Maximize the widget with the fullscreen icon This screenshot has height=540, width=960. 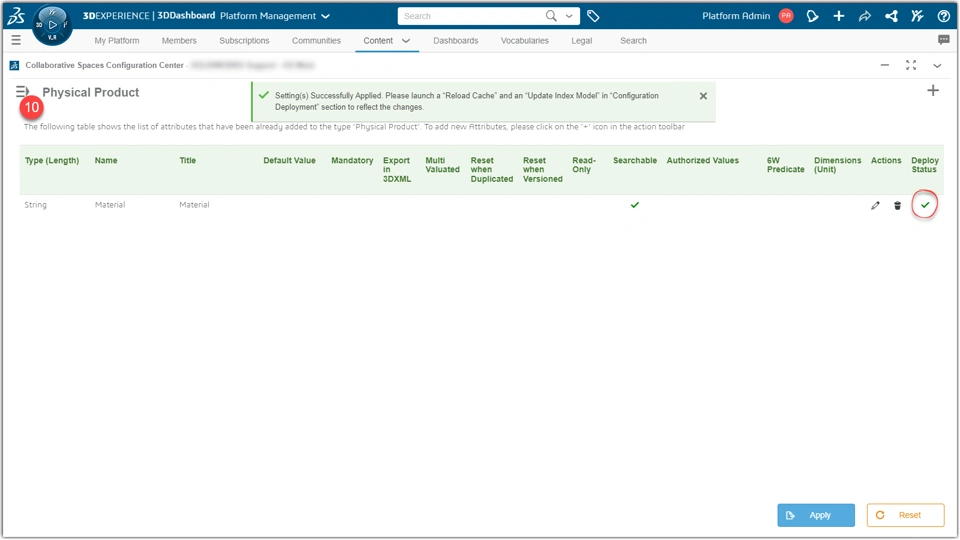pos(911,65)
